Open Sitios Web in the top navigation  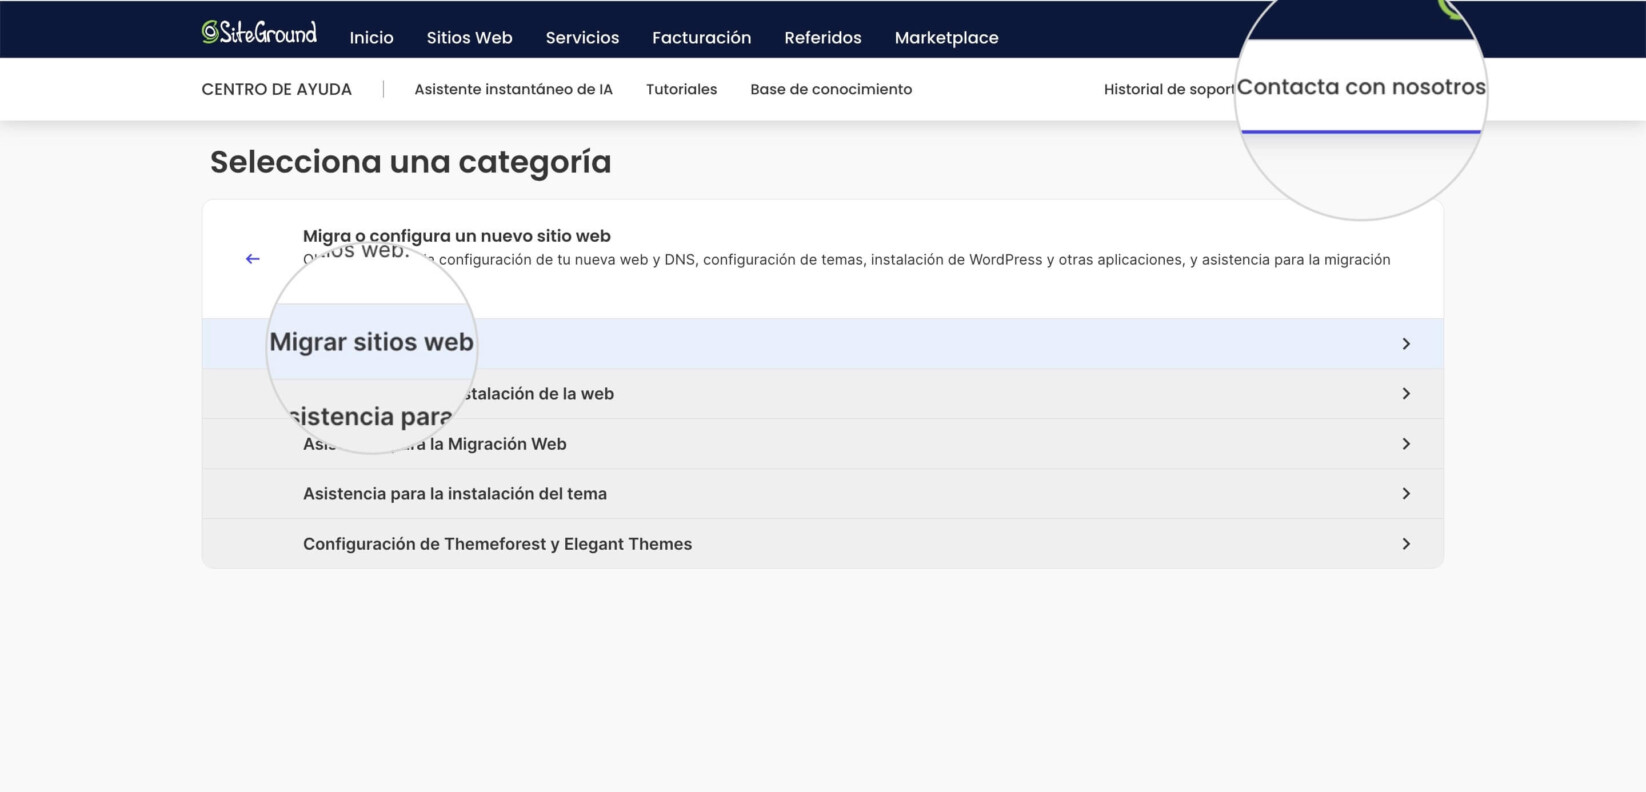tap(469, 37)
